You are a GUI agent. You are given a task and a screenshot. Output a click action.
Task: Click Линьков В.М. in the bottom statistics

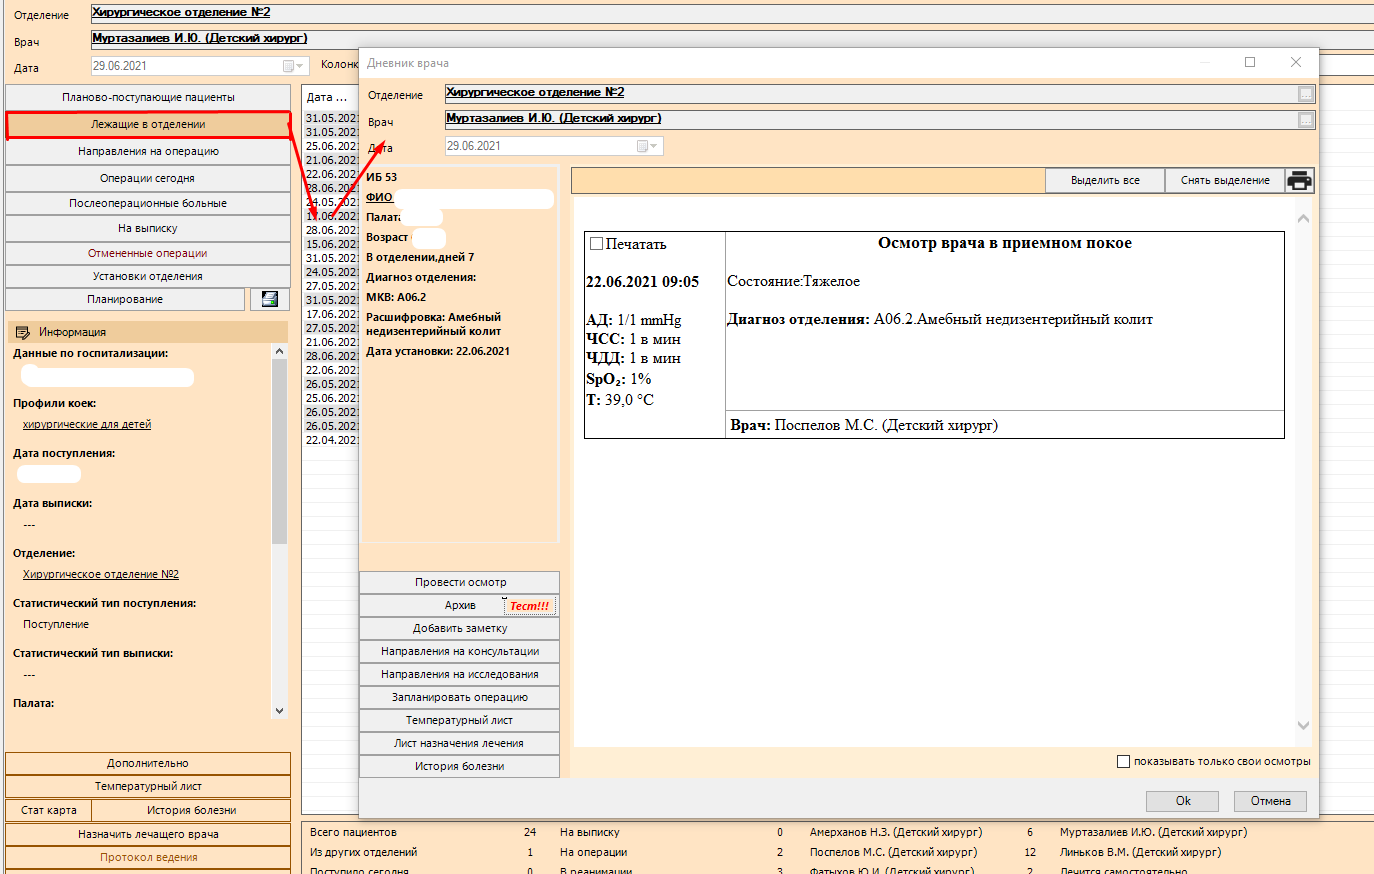tap(1140, 852)
